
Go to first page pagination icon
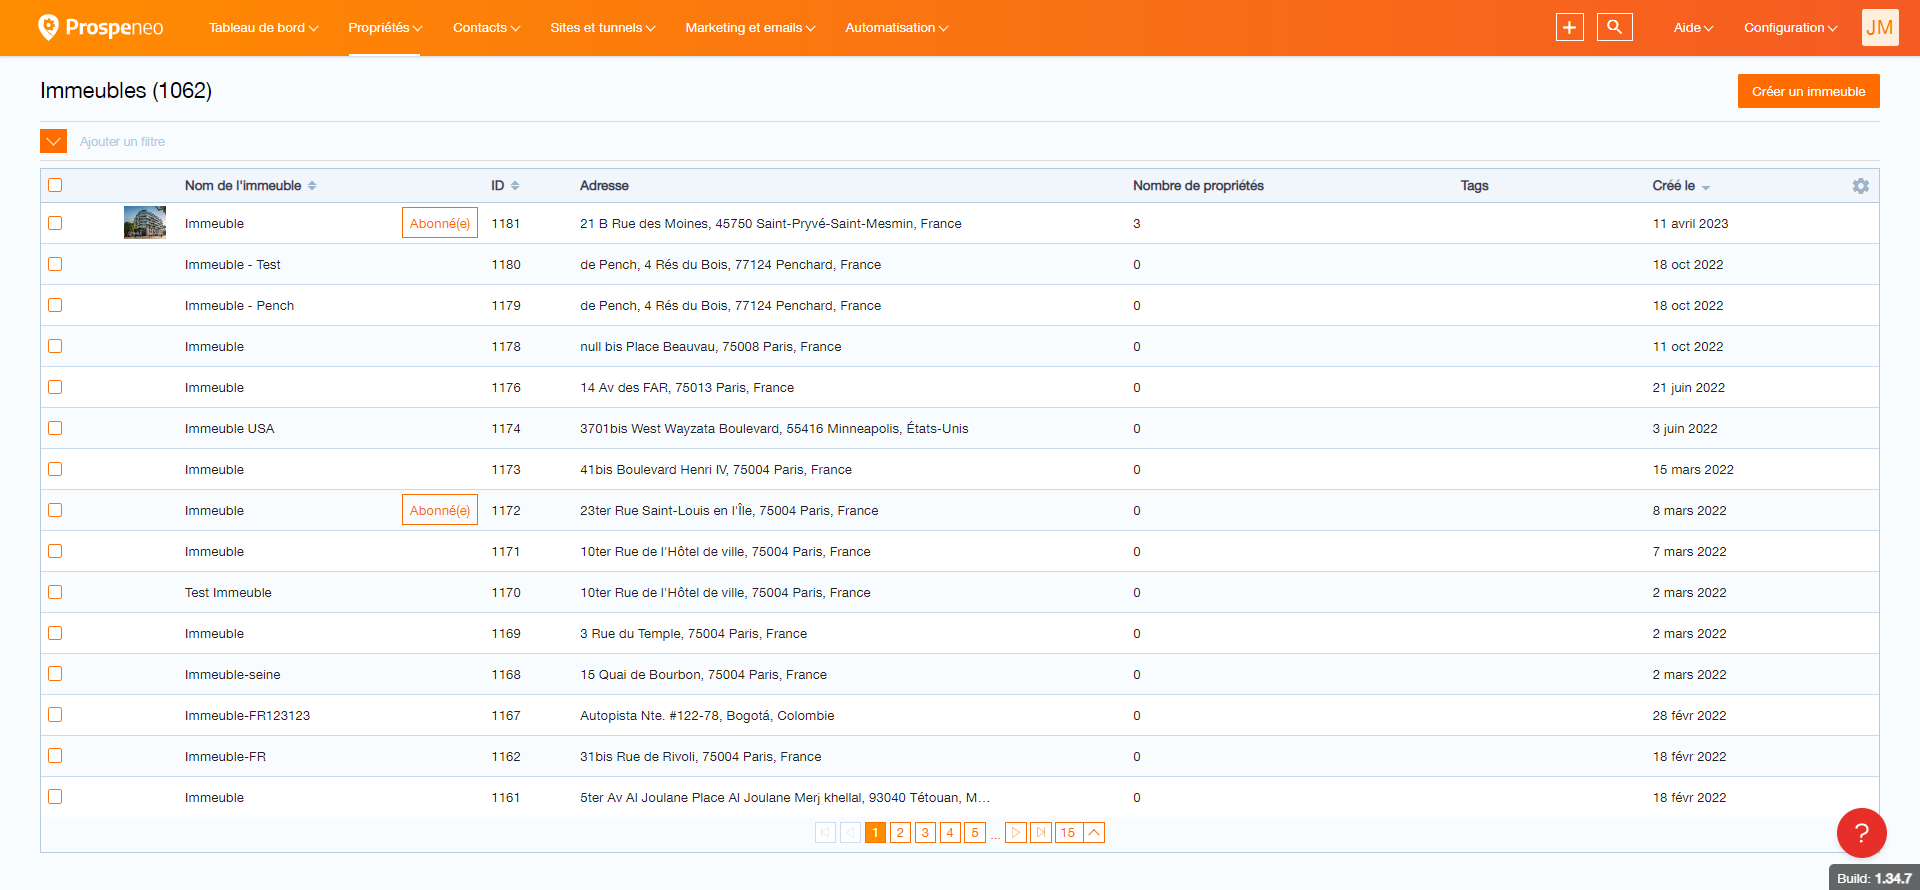[x=825, y=832]
